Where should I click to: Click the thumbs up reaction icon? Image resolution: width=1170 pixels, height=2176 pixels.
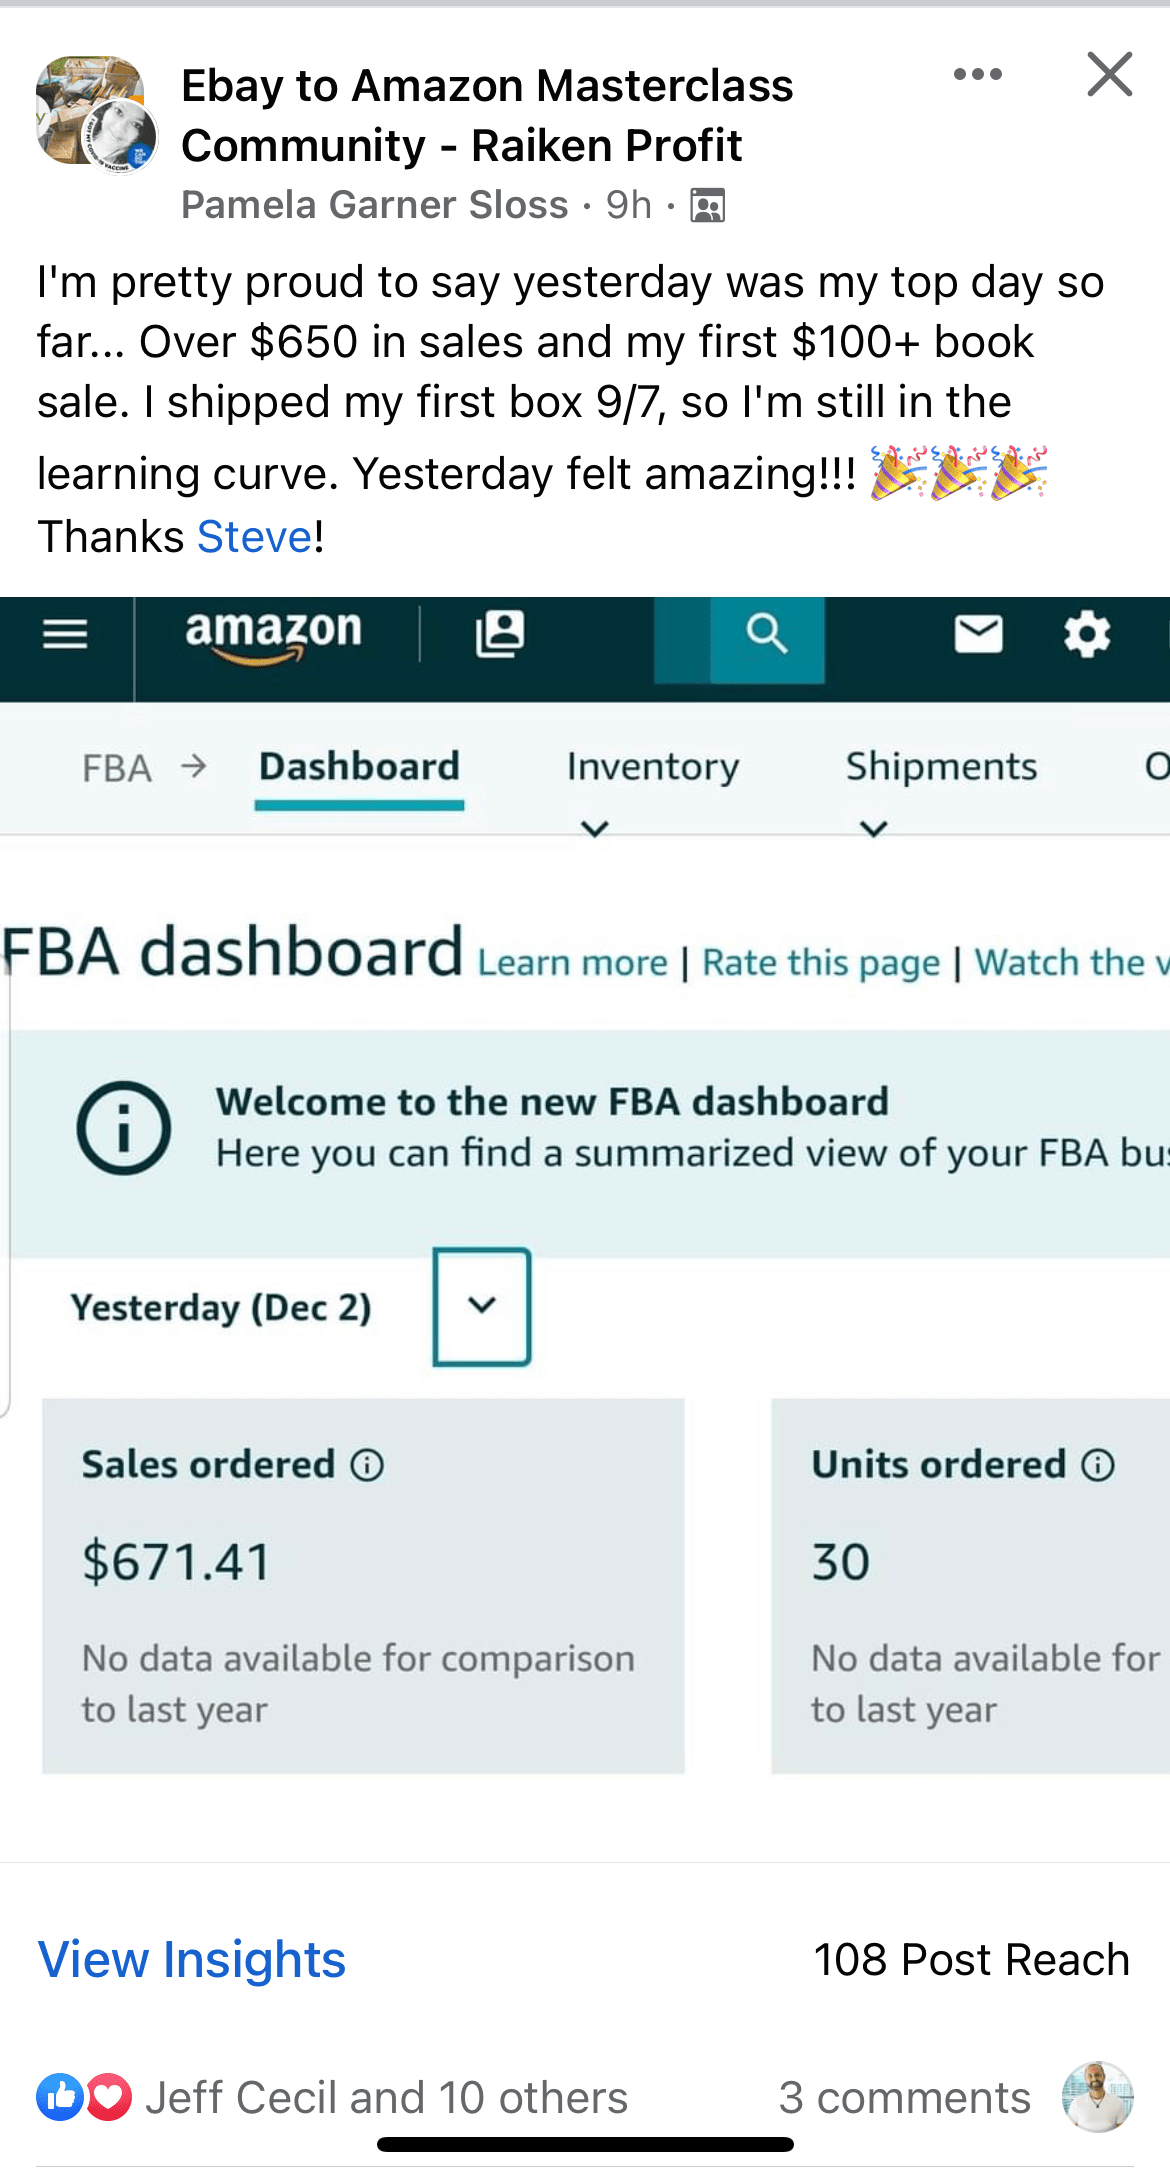(60, 2097)
